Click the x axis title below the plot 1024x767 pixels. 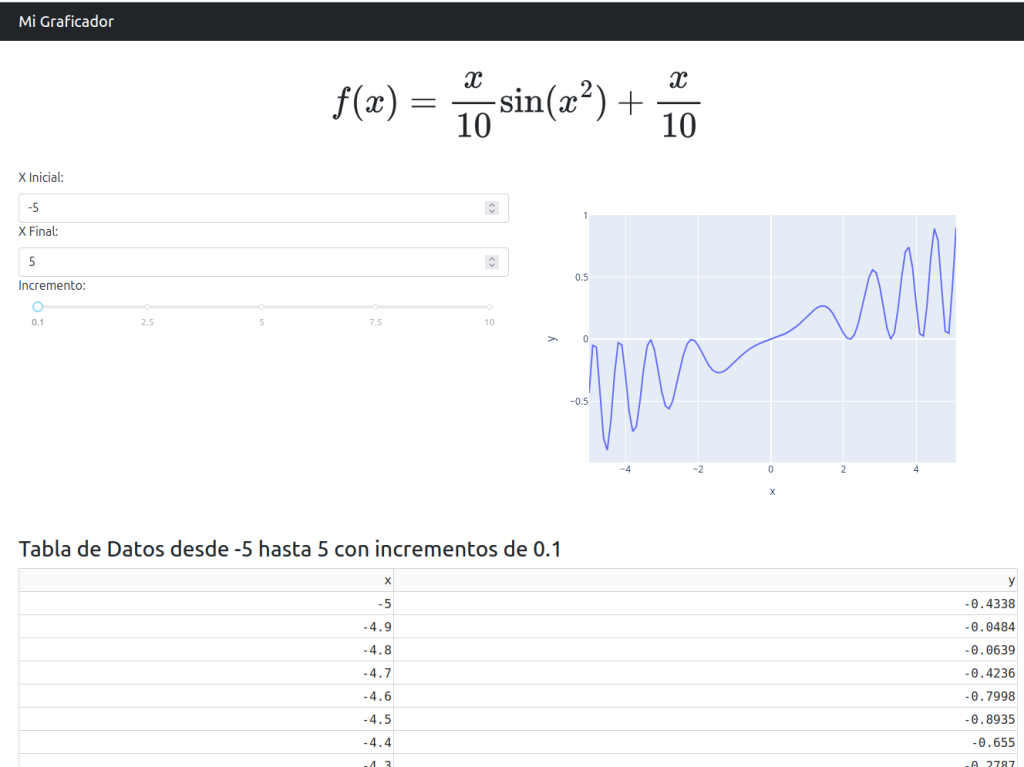pos(772,491)
